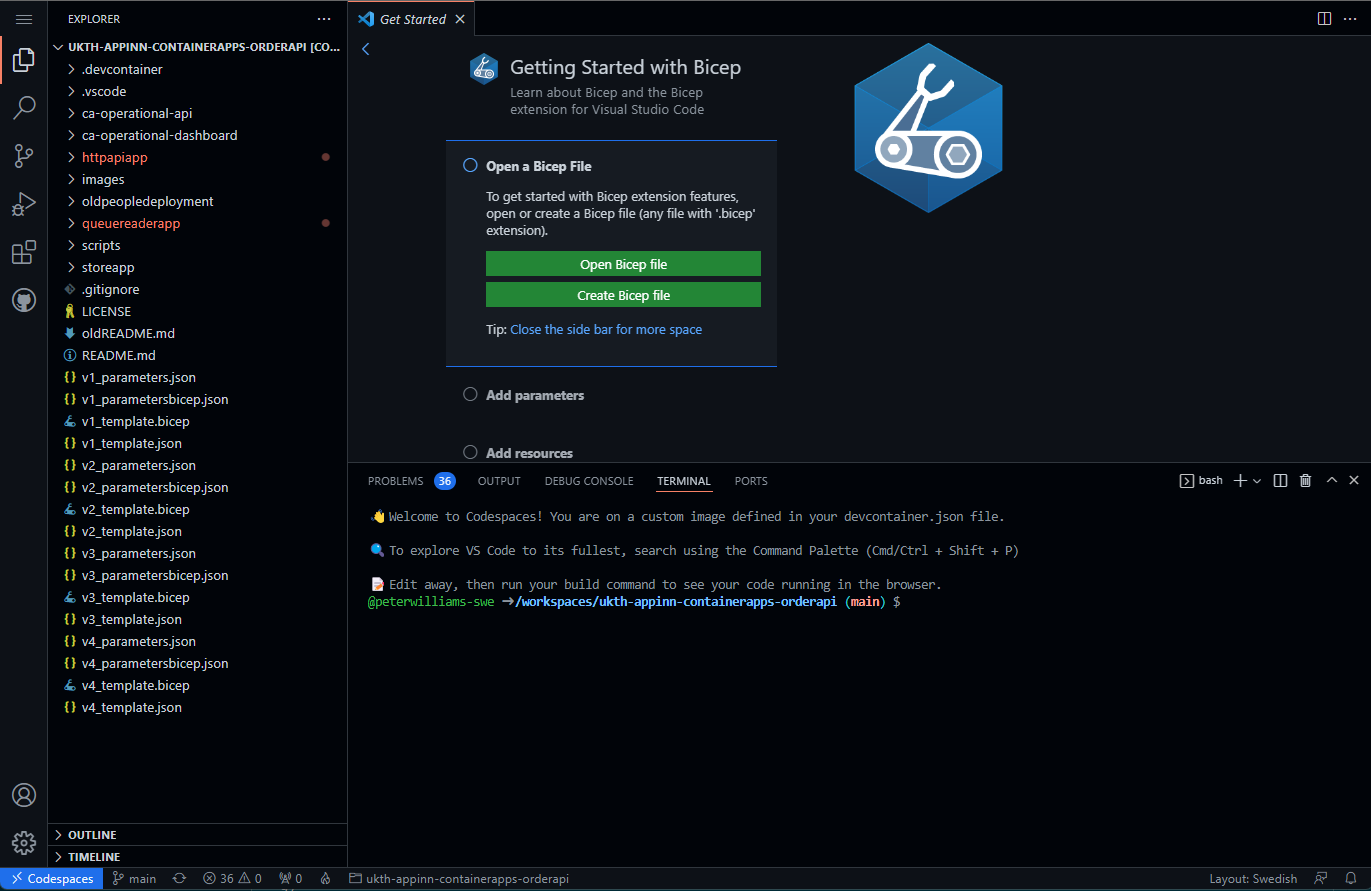Expand the ca-operational-api folder
The image size is (1371, 891).
[x=198, y=113]
